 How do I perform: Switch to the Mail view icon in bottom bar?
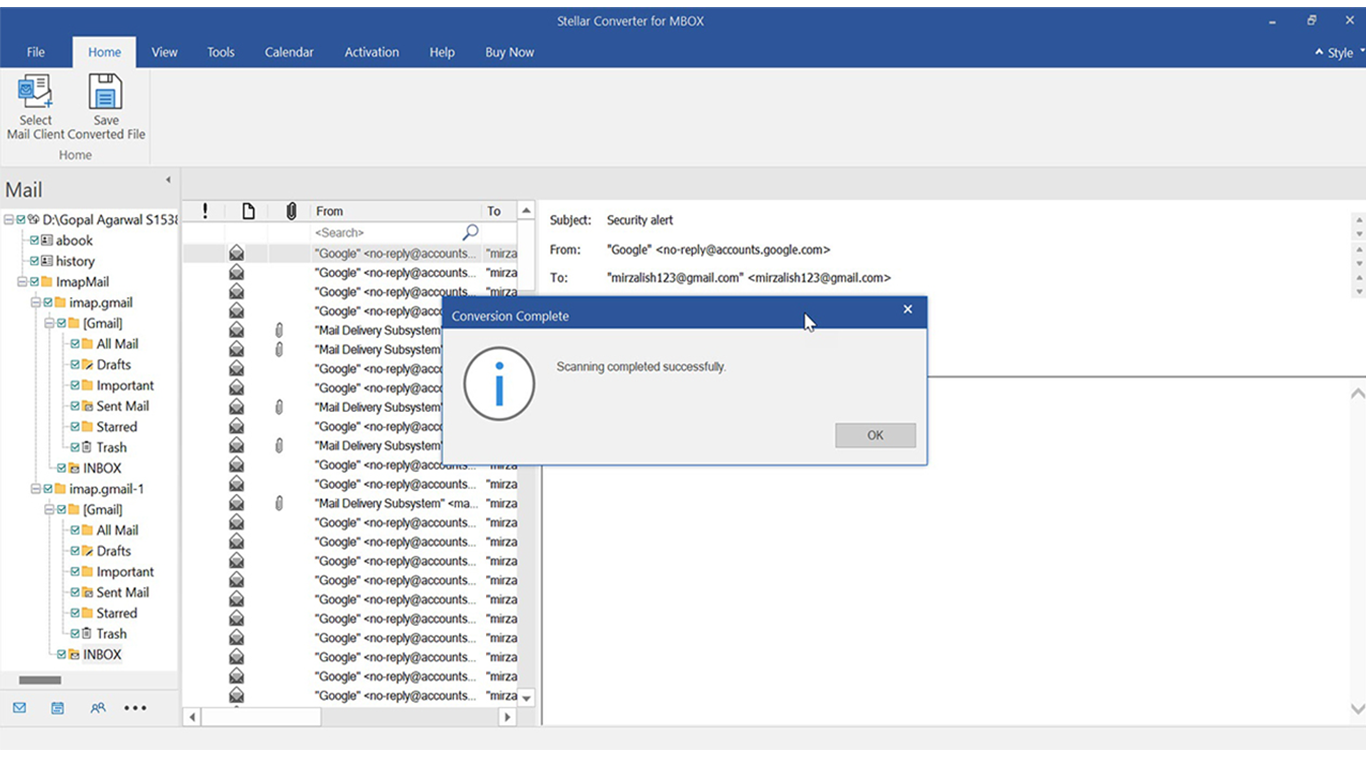tap(19, 708)
